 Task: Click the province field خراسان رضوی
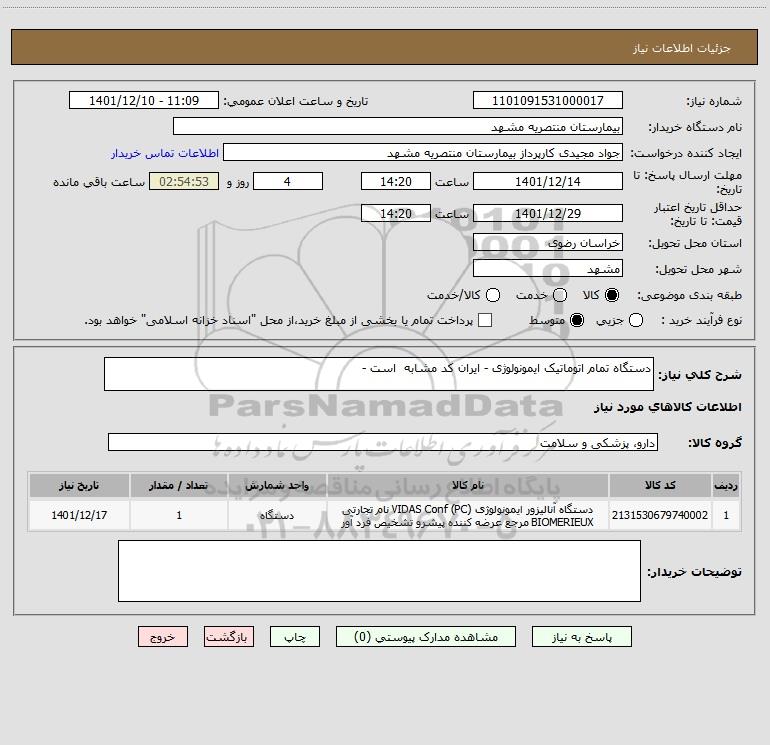548,242
